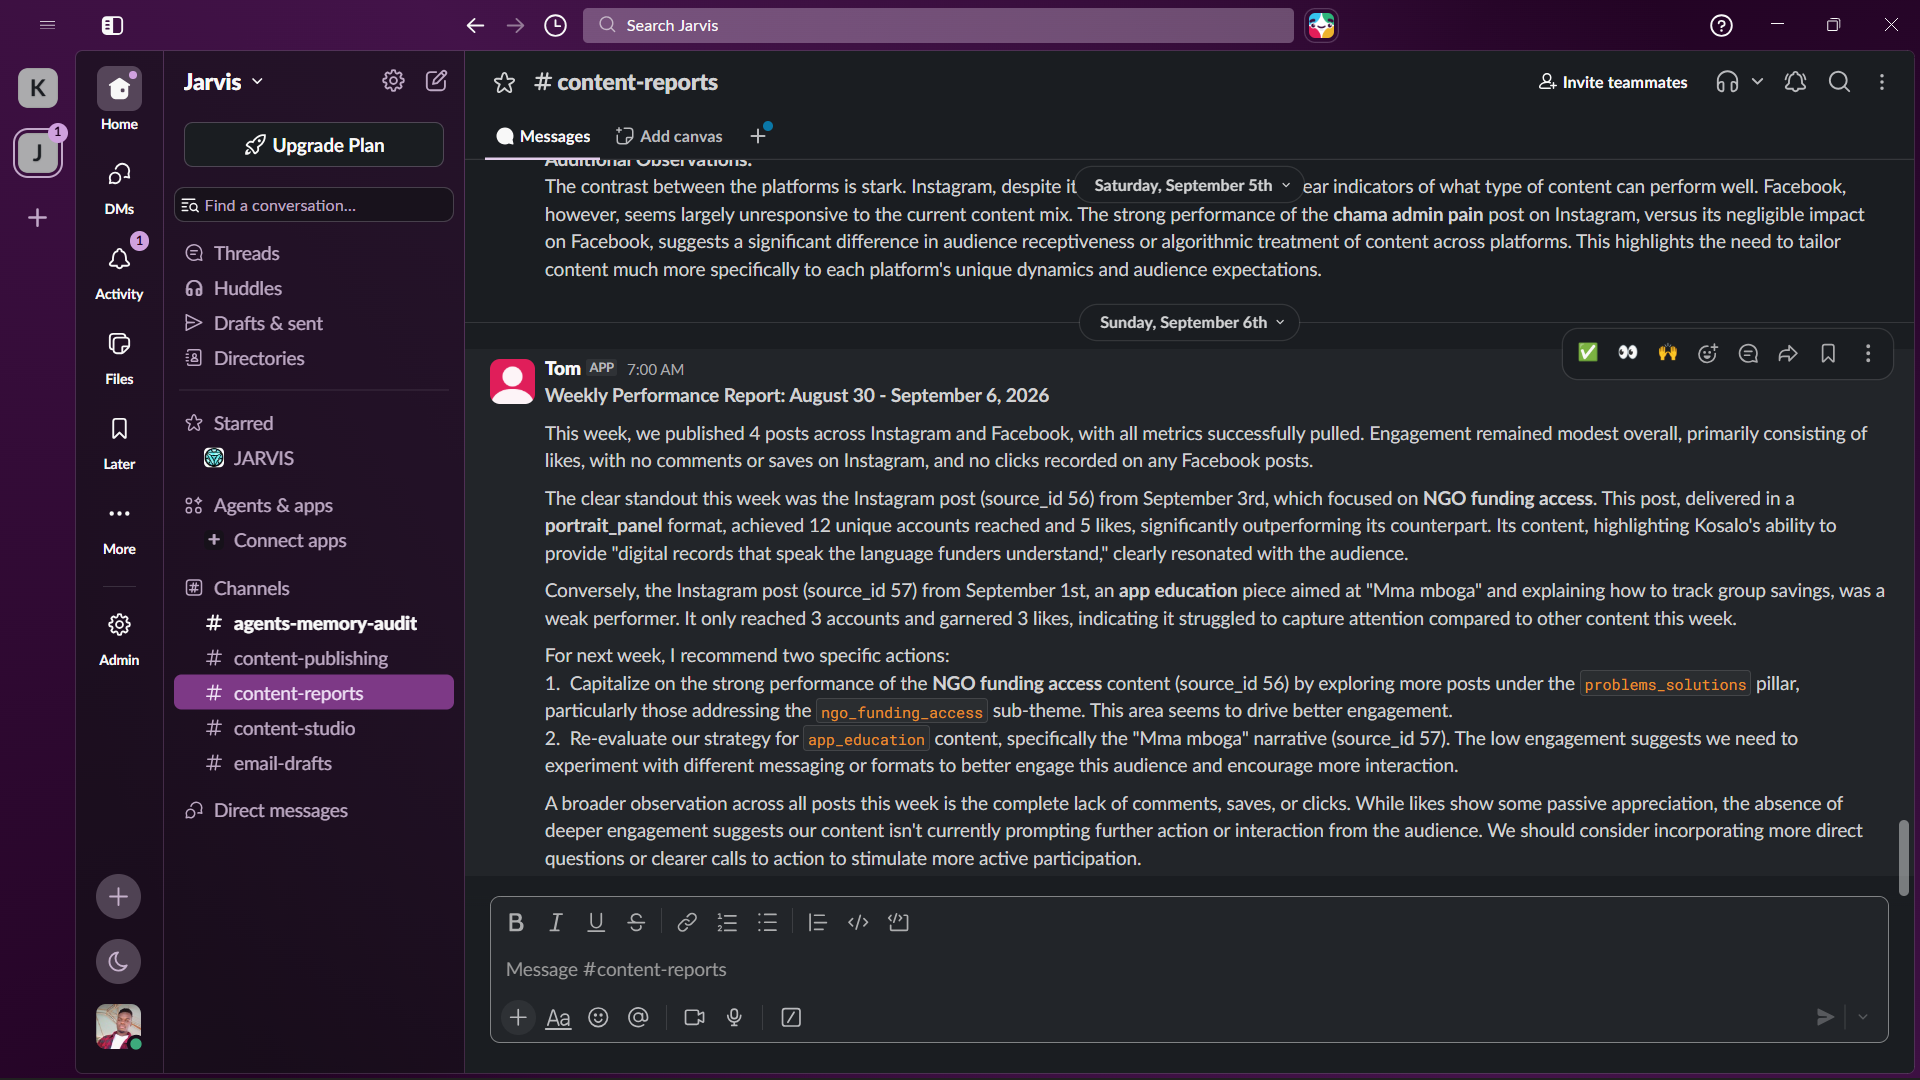
Task: Forward Tom's message icon
Action: point(1788,353)
